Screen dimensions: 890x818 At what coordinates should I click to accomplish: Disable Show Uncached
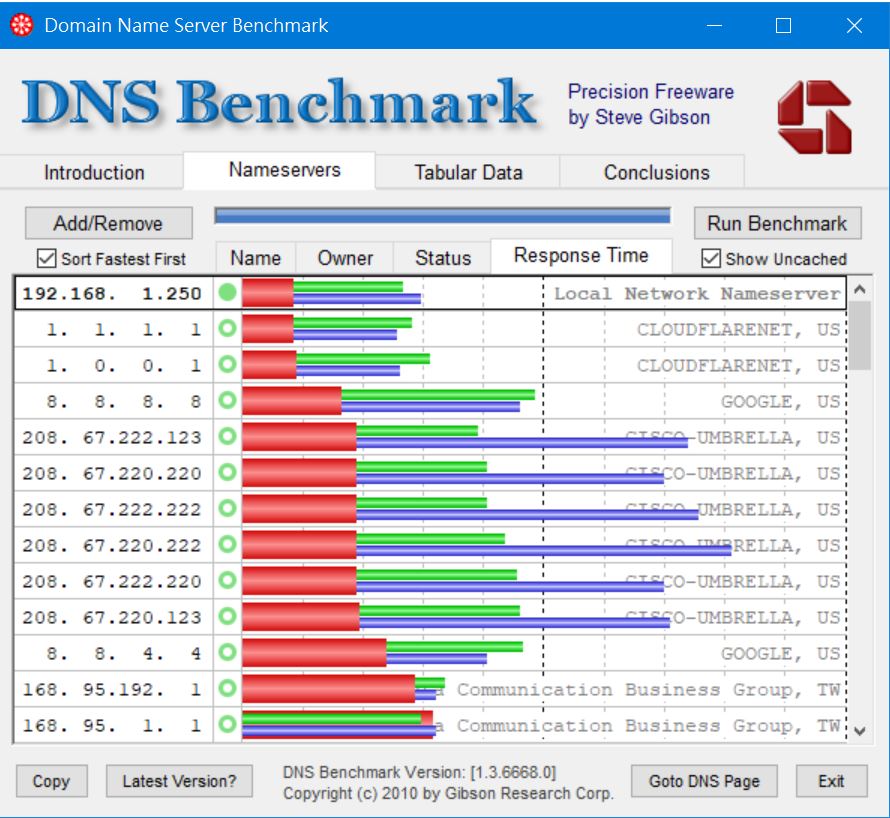coord(712,258)
